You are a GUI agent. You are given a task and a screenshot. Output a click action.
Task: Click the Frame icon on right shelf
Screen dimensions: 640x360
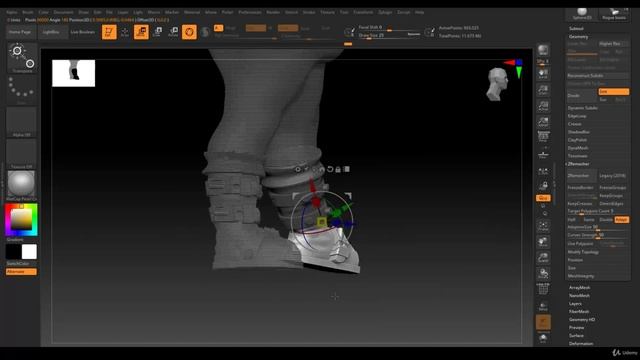pos(543,226)
